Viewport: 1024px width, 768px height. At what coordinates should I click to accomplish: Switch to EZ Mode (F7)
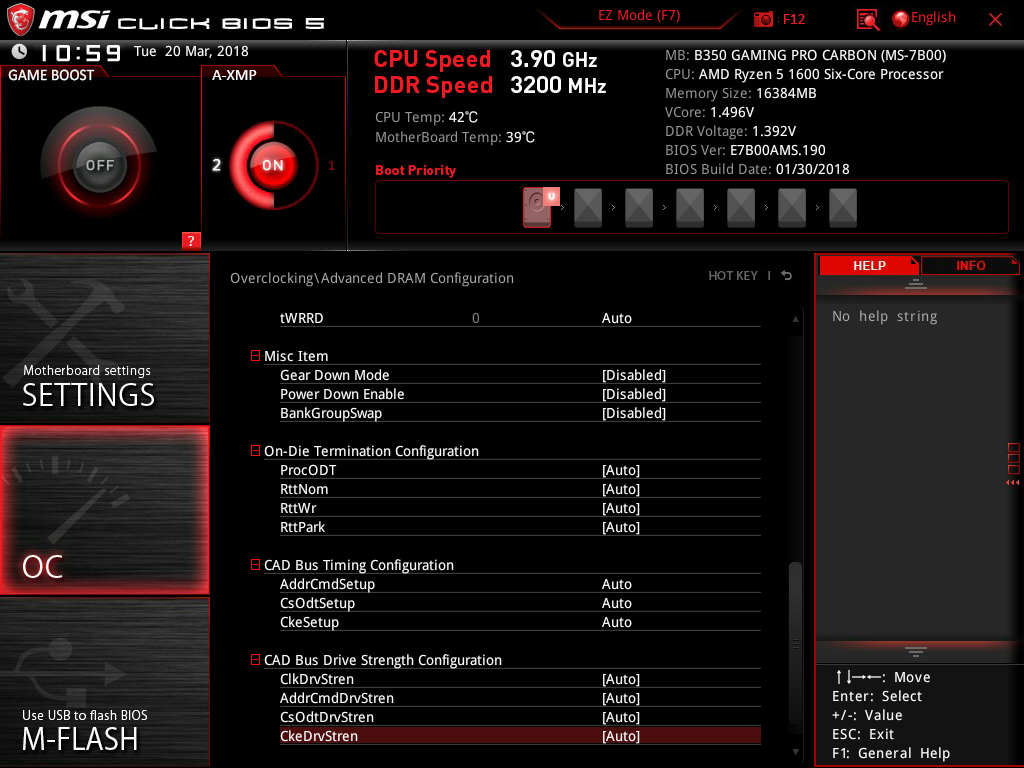click(639, 16)
